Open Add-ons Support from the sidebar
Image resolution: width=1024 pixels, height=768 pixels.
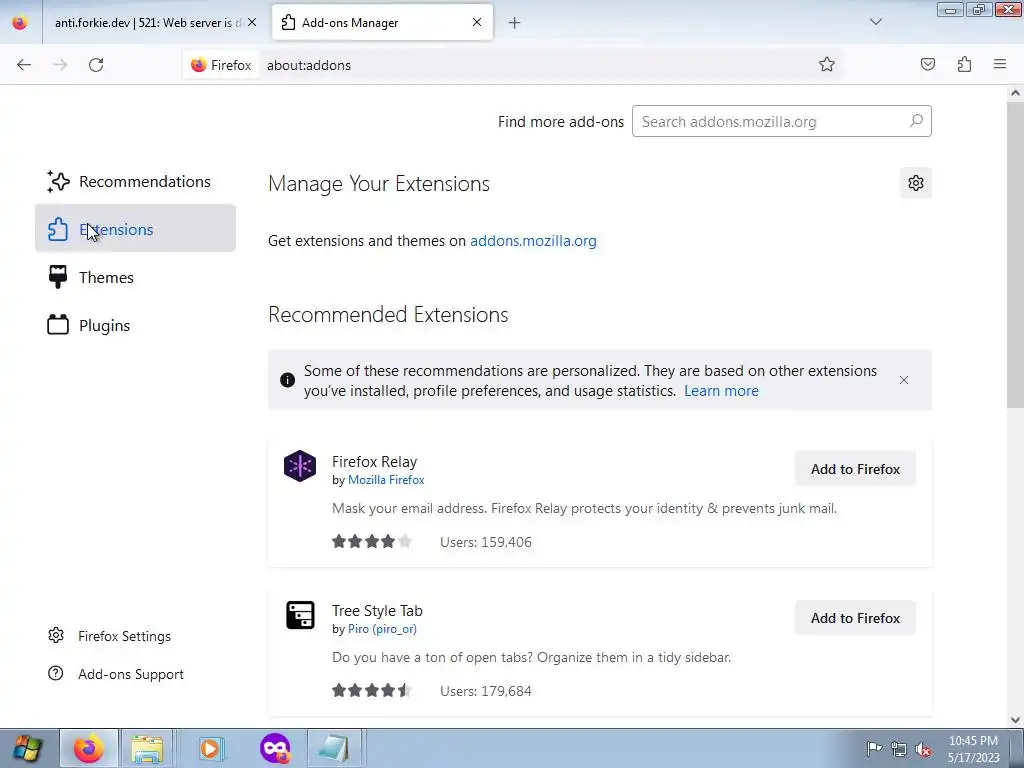click(x=116, y=674)
